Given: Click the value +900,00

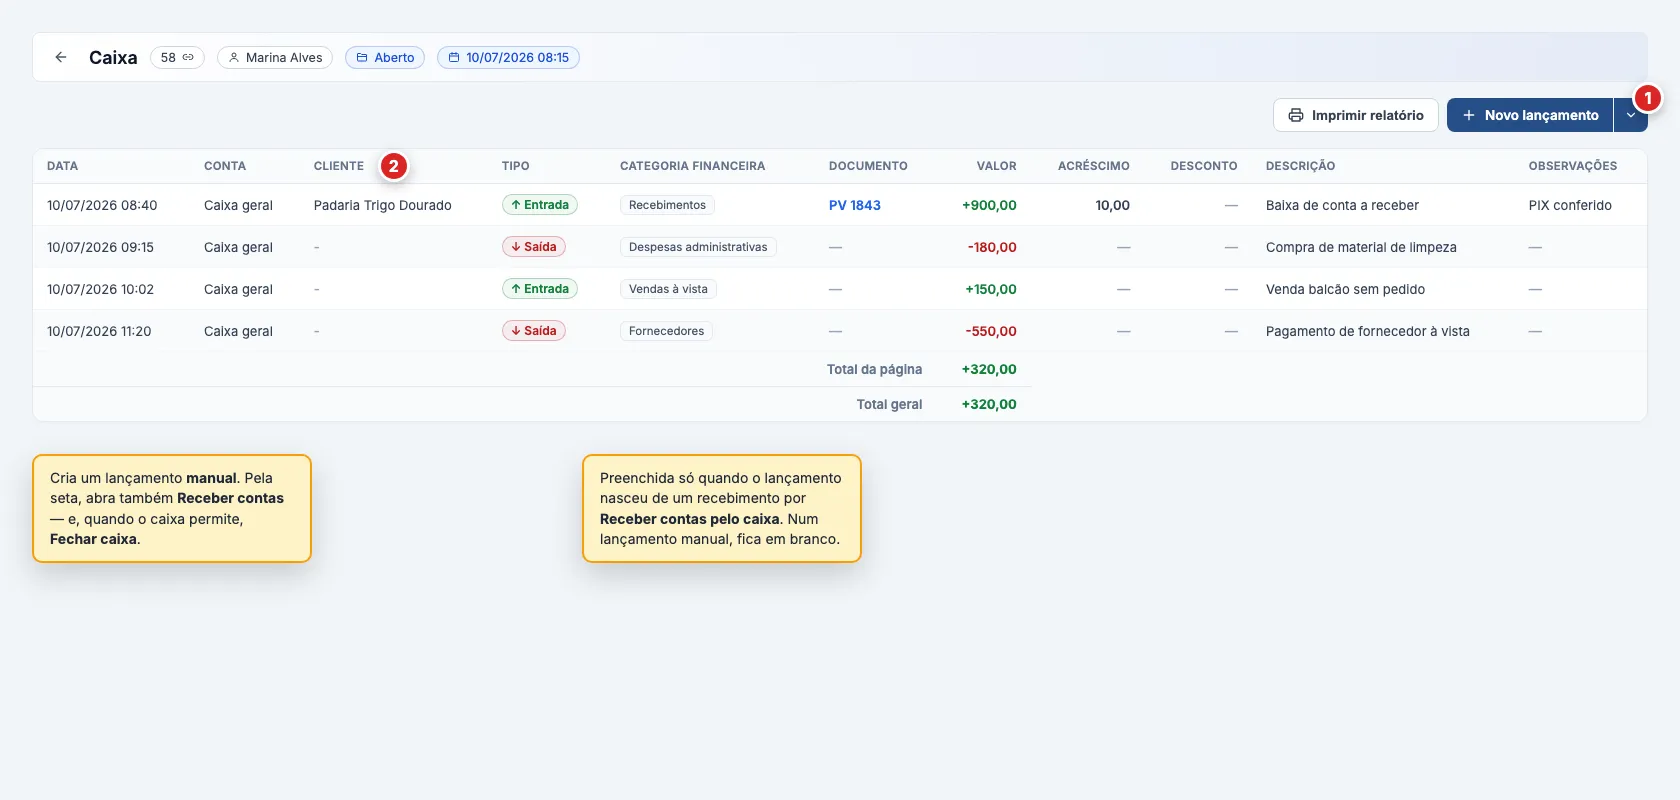Looking at the screenshot, I should click(x=989, y=205).
